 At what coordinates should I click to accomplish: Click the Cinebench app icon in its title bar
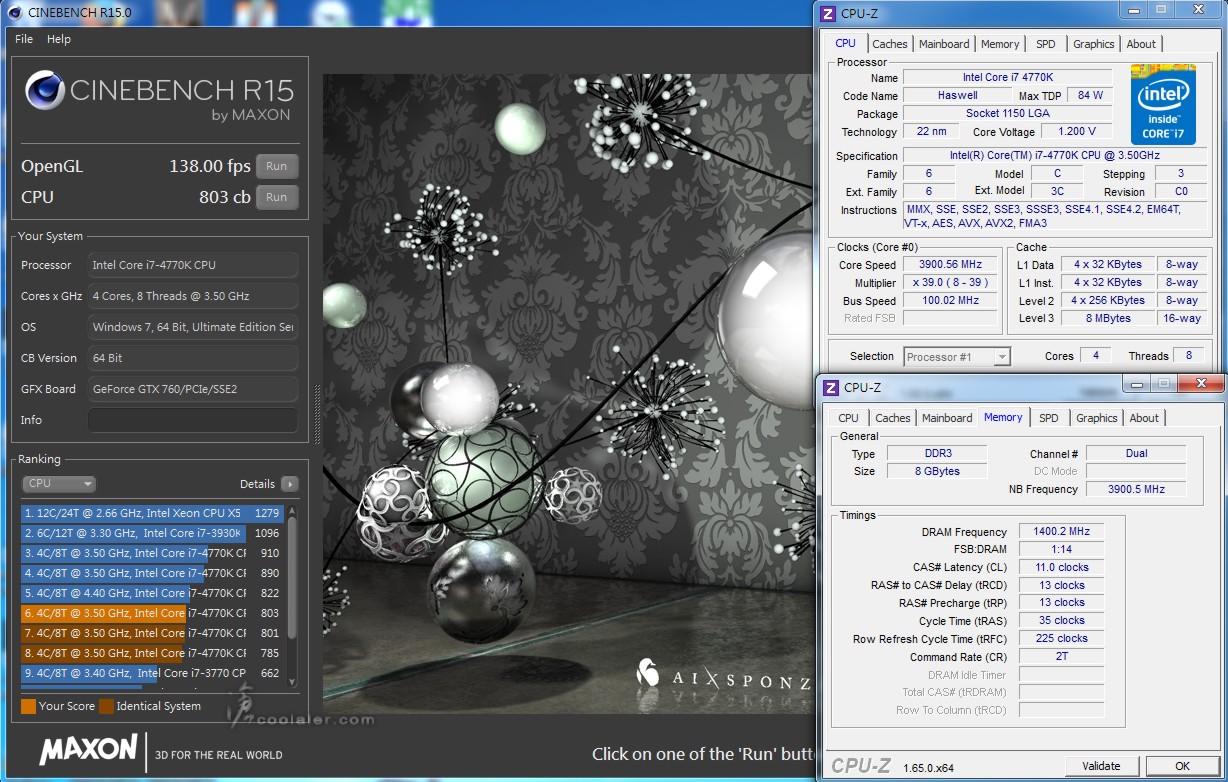point(13,12)
